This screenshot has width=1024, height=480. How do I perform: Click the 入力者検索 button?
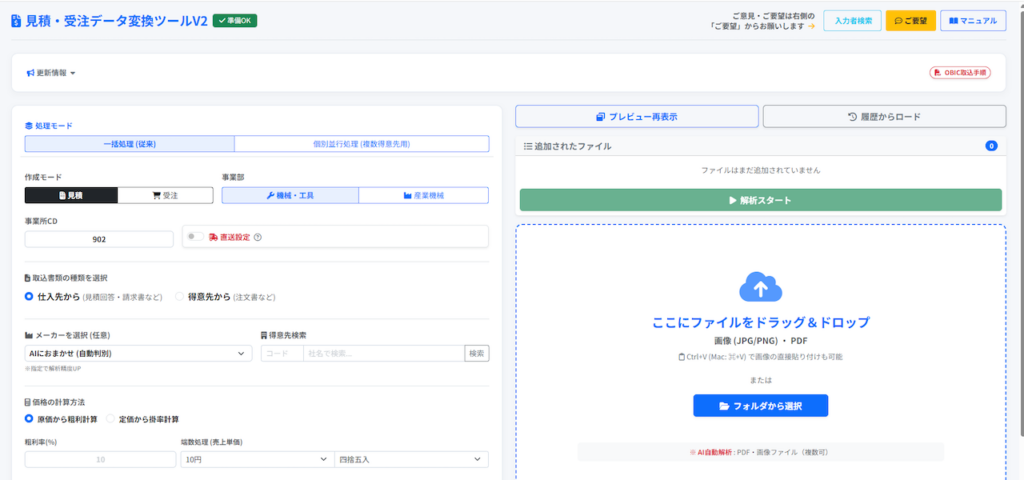[852, 21]
